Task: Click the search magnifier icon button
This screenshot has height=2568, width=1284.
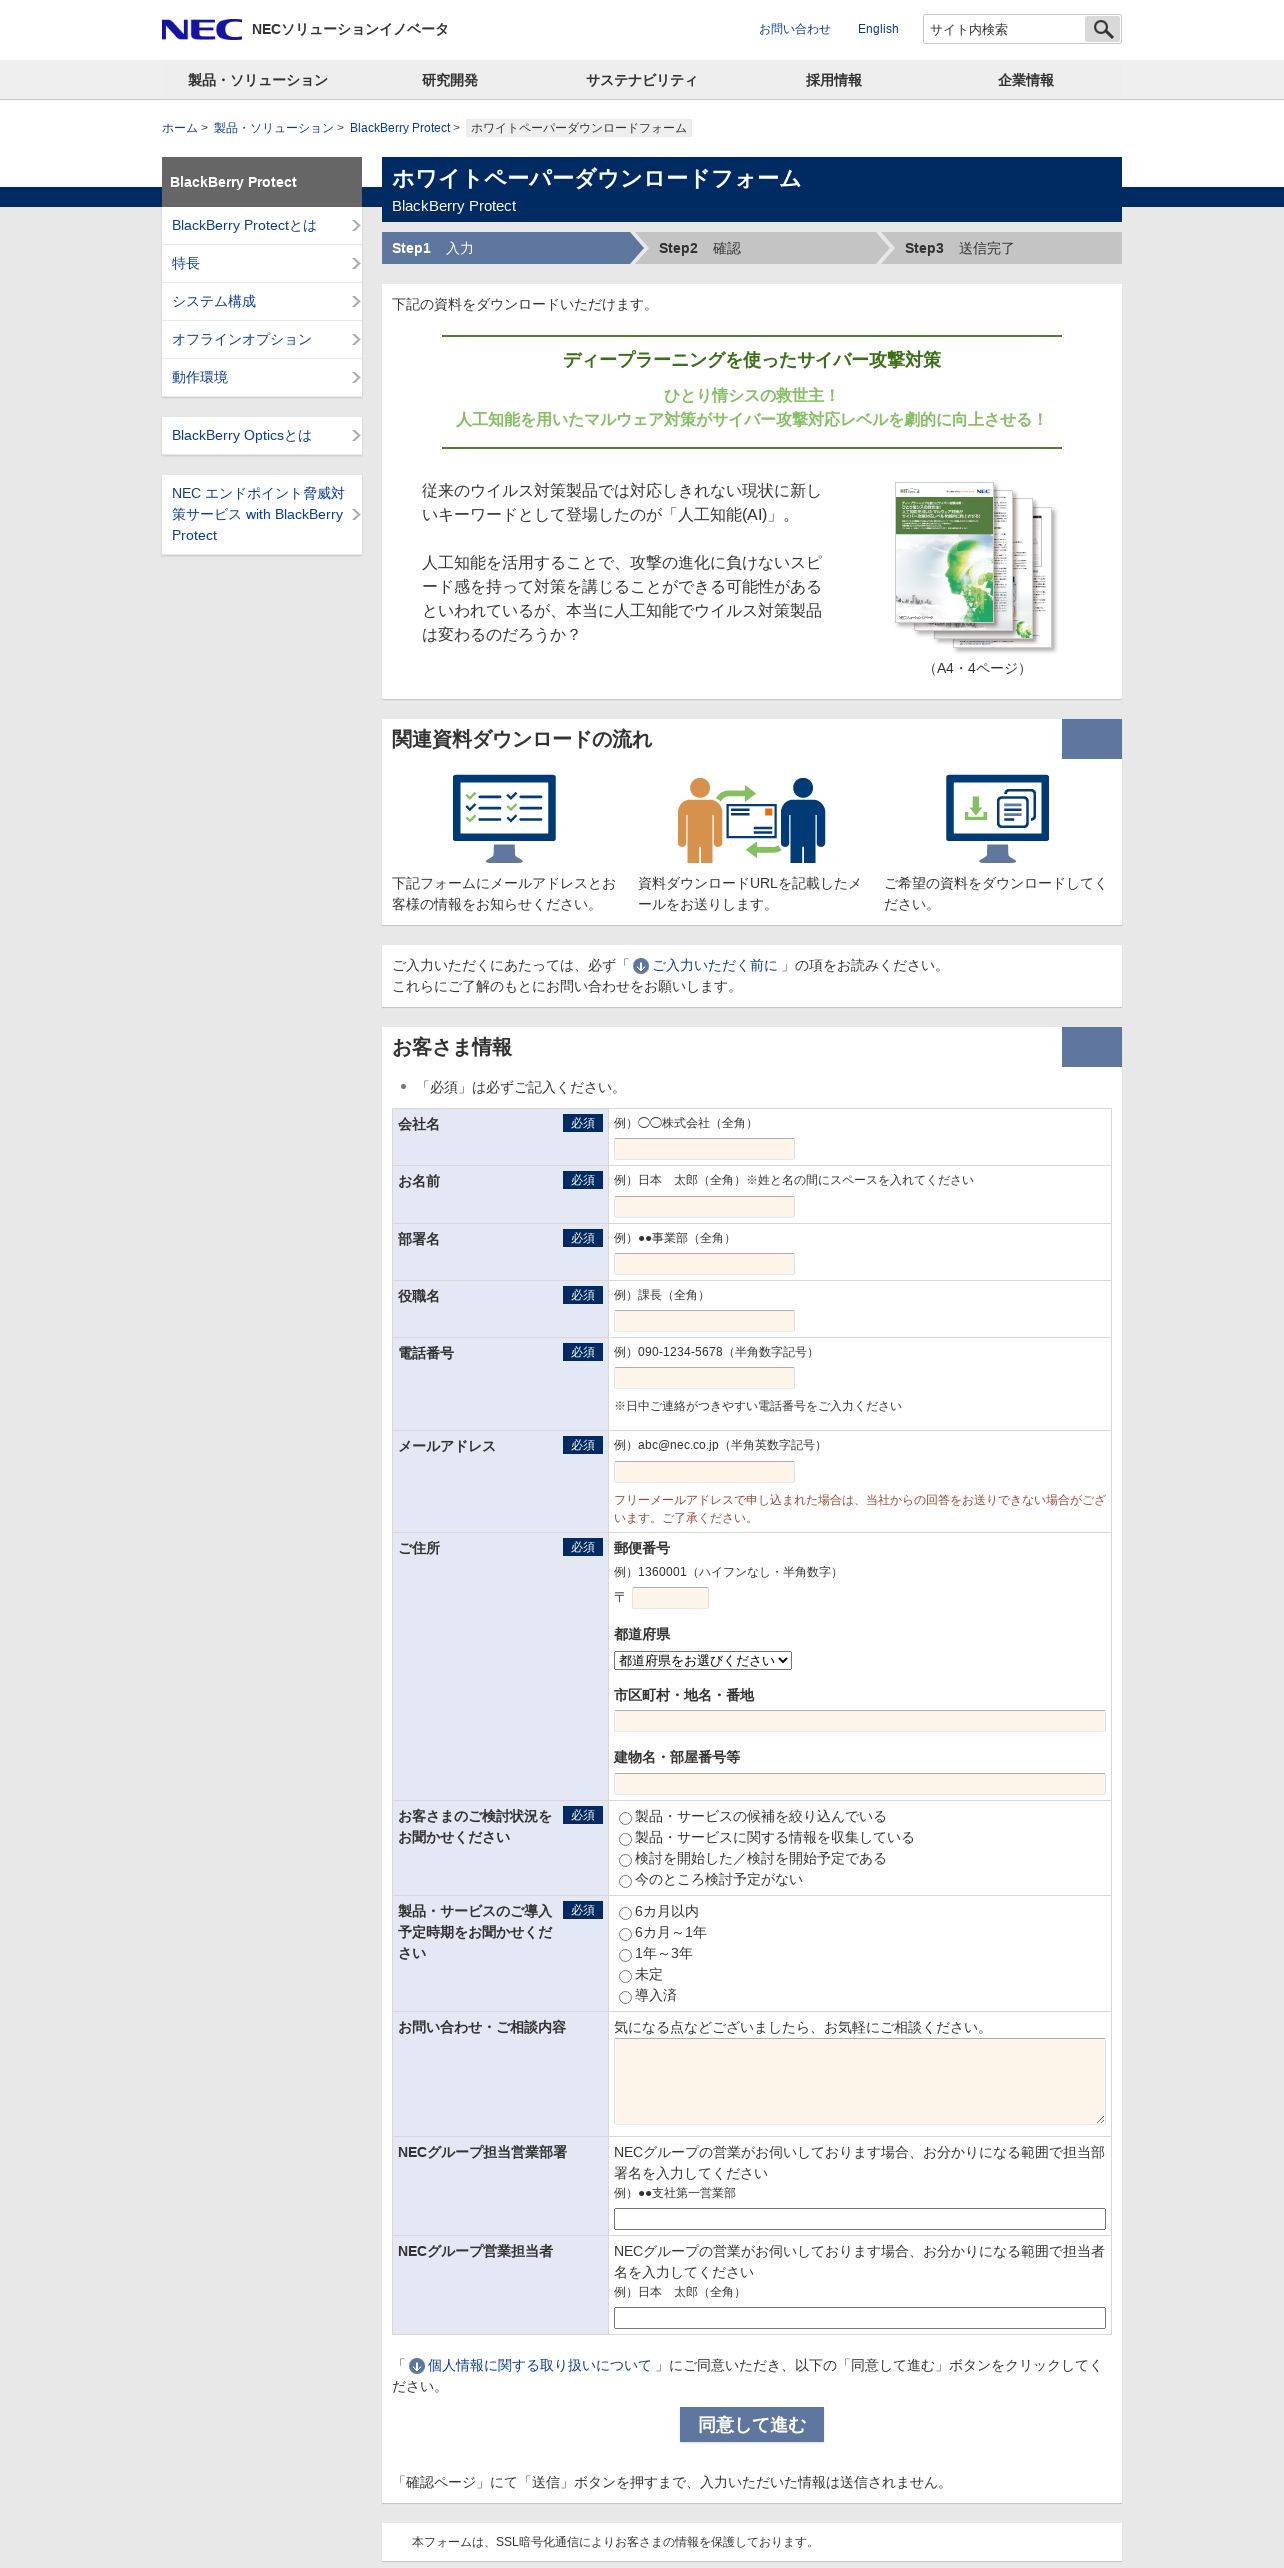Action: tap(1103, 29)
